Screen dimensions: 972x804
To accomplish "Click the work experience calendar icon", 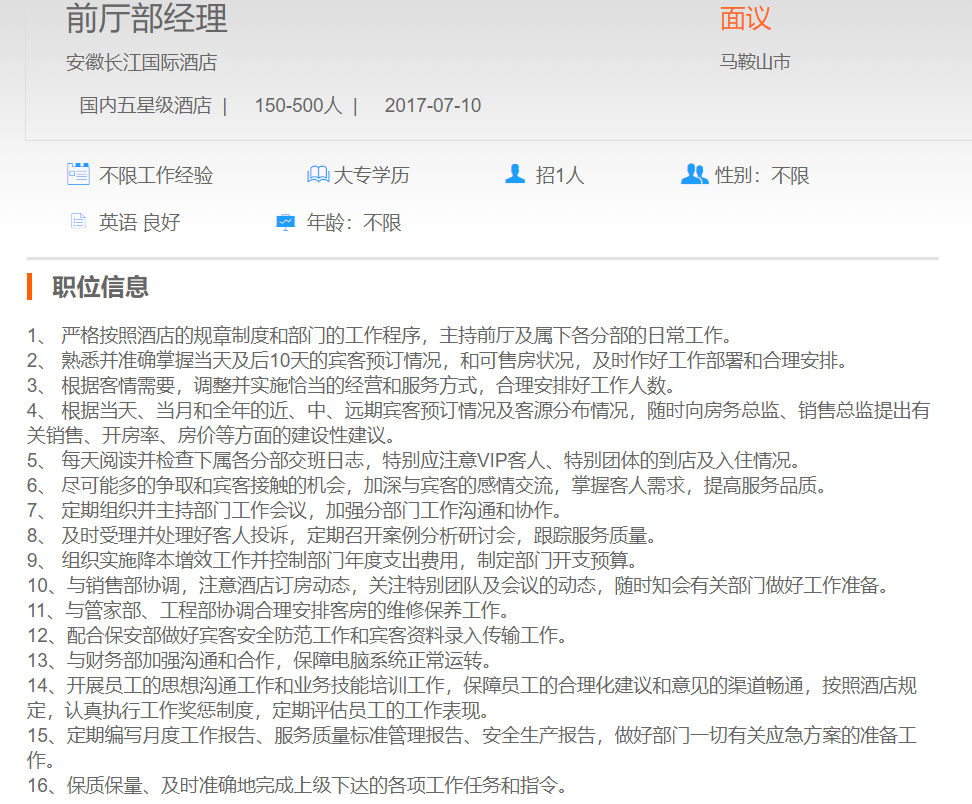I will click(x=78, y=175).
